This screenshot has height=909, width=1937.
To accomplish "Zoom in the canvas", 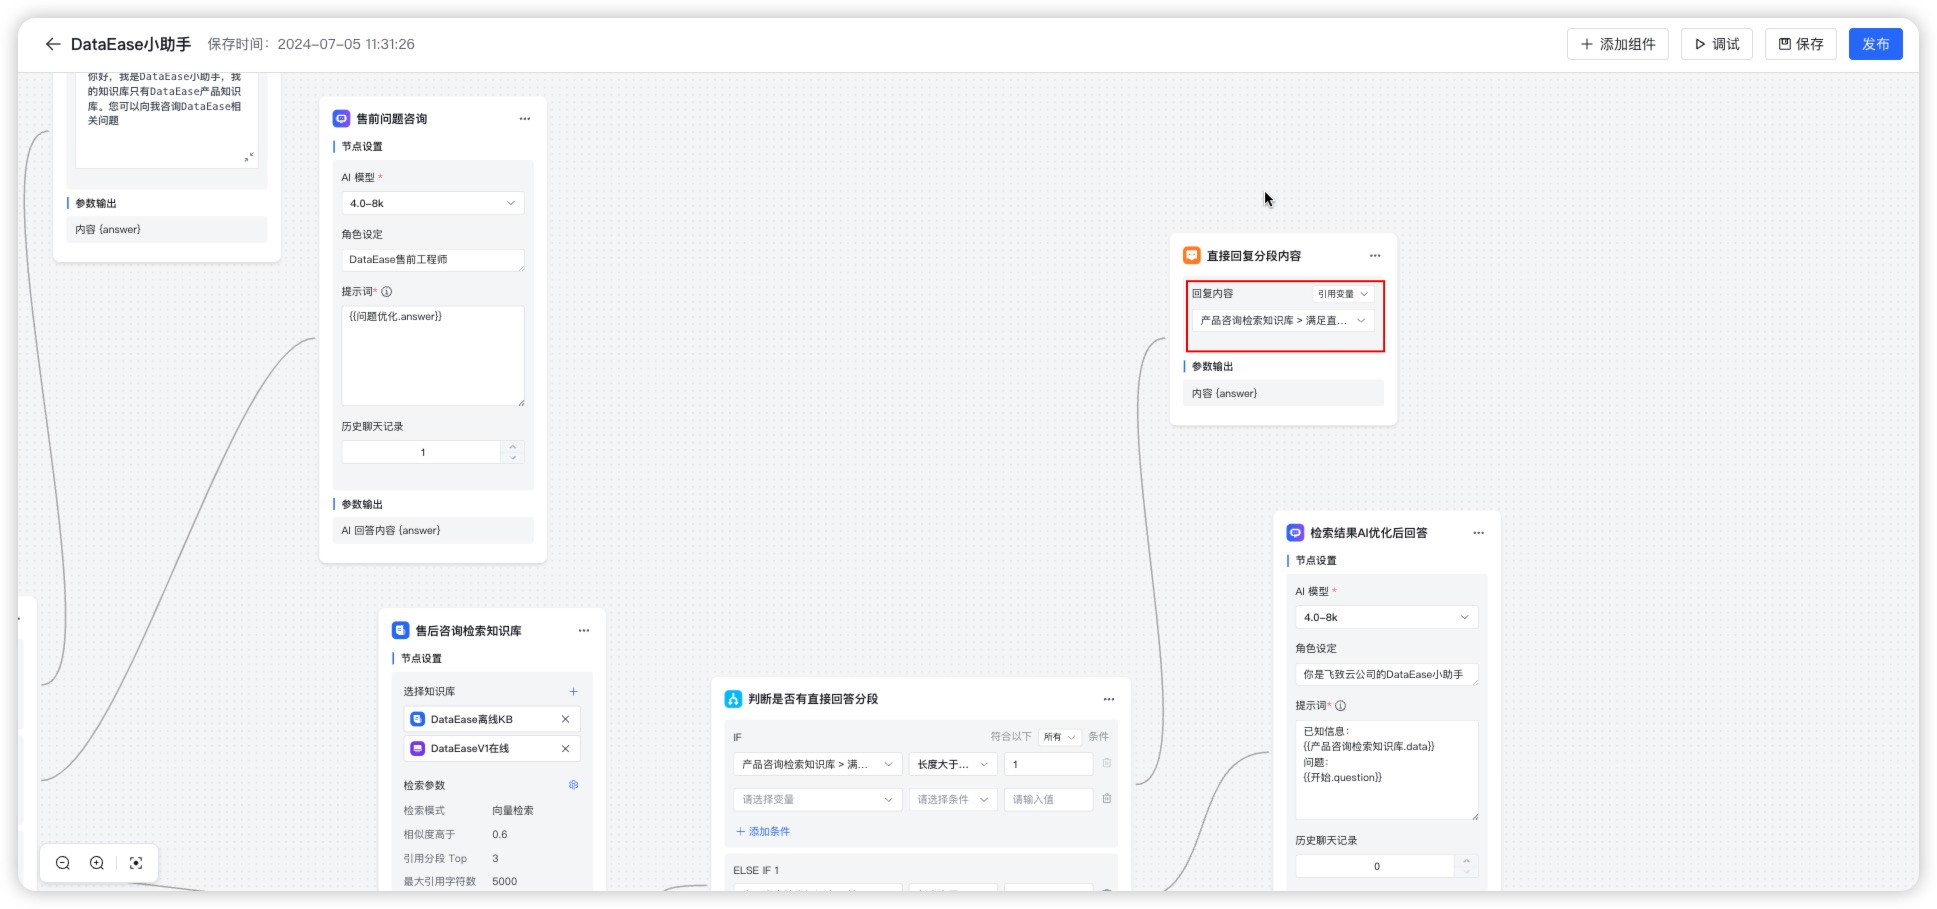I will 97,863.
